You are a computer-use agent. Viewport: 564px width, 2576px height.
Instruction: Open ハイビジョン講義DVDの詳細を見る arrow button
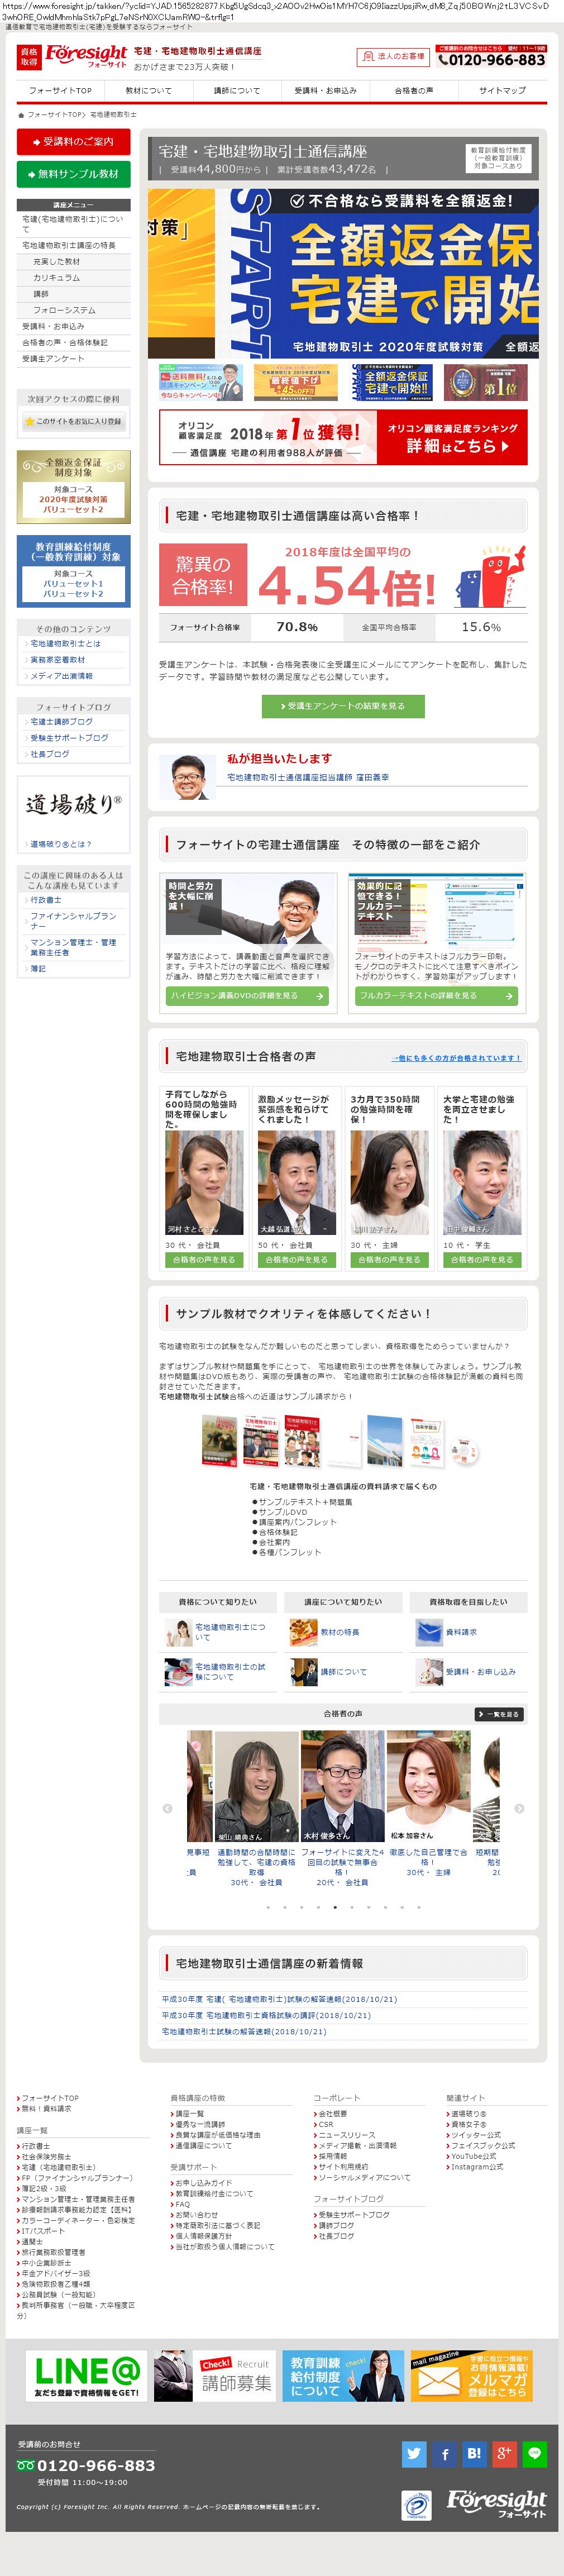[247, 995]
